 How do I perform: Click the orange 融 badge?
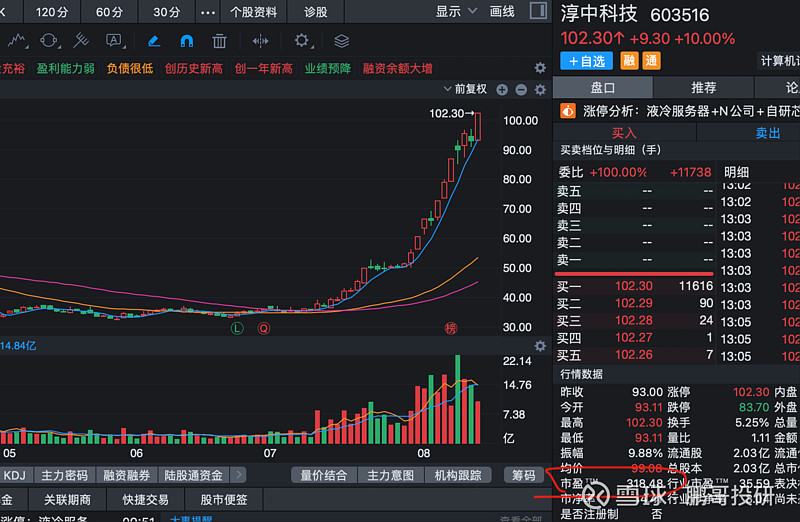pos(629,61)
